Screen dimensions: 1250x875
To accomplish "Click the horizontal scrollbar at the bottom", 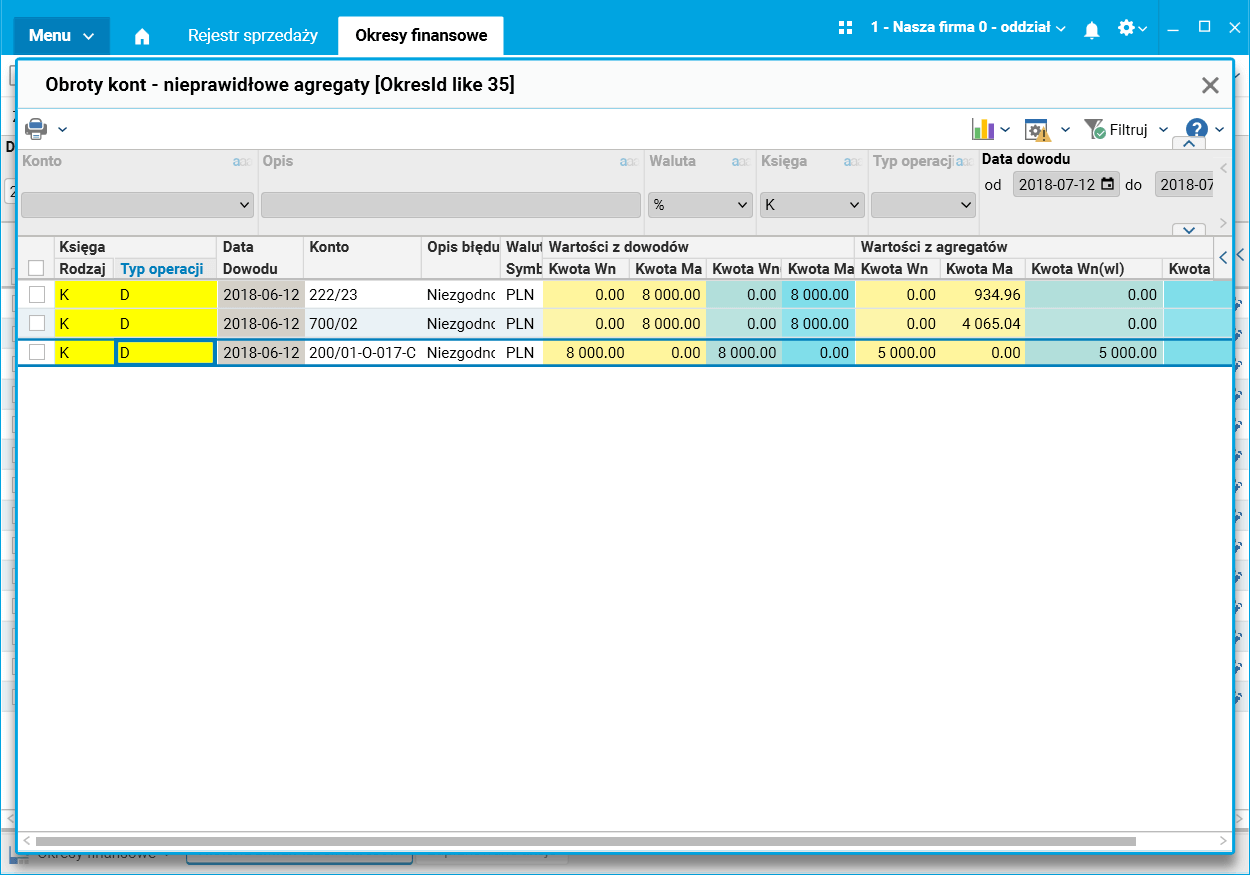I will 585,841.
